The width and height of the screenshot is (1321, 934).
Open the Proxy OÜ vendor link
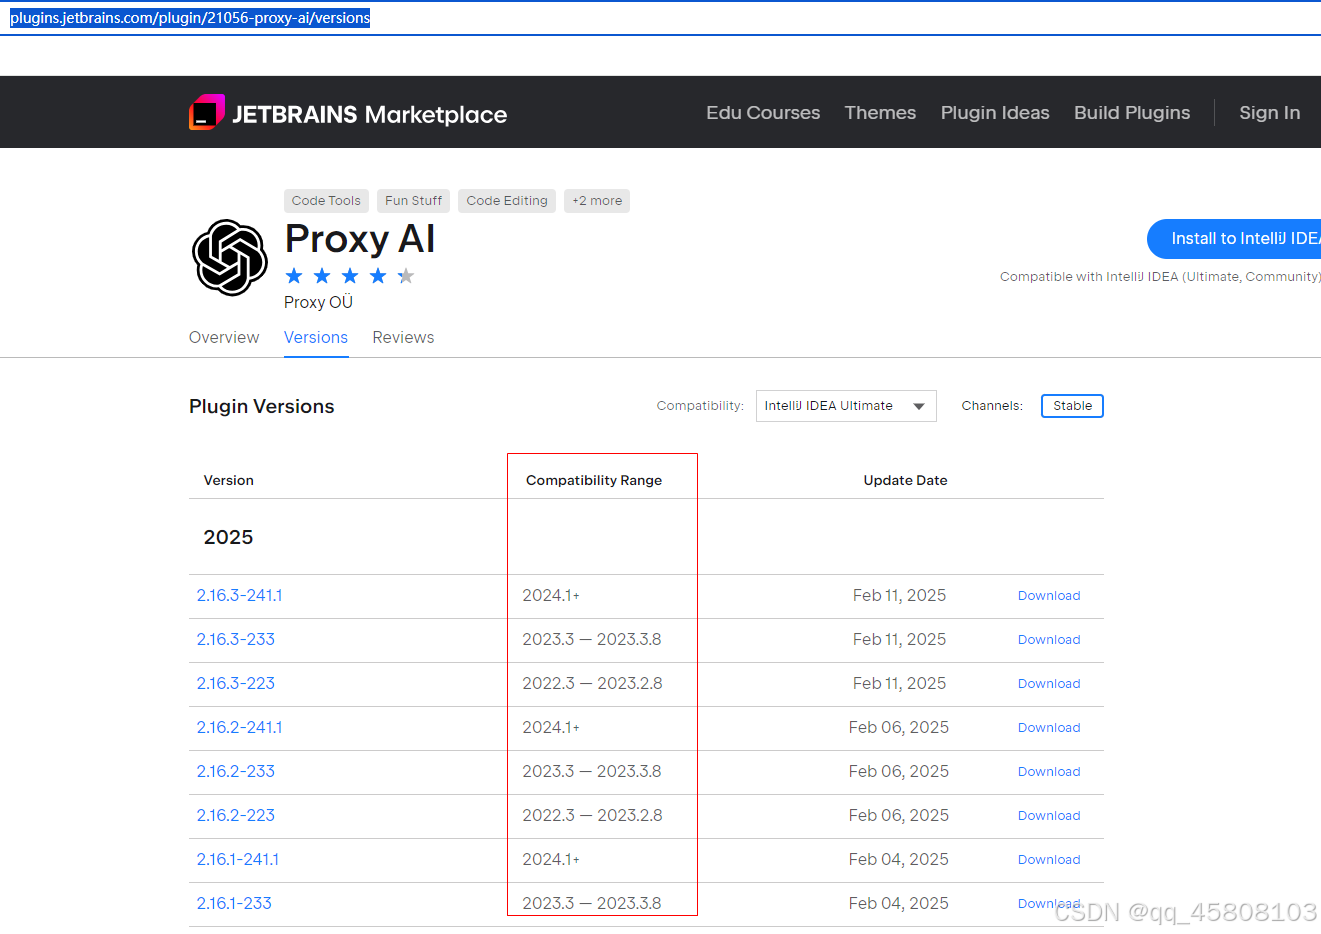[x=318, y=303]
